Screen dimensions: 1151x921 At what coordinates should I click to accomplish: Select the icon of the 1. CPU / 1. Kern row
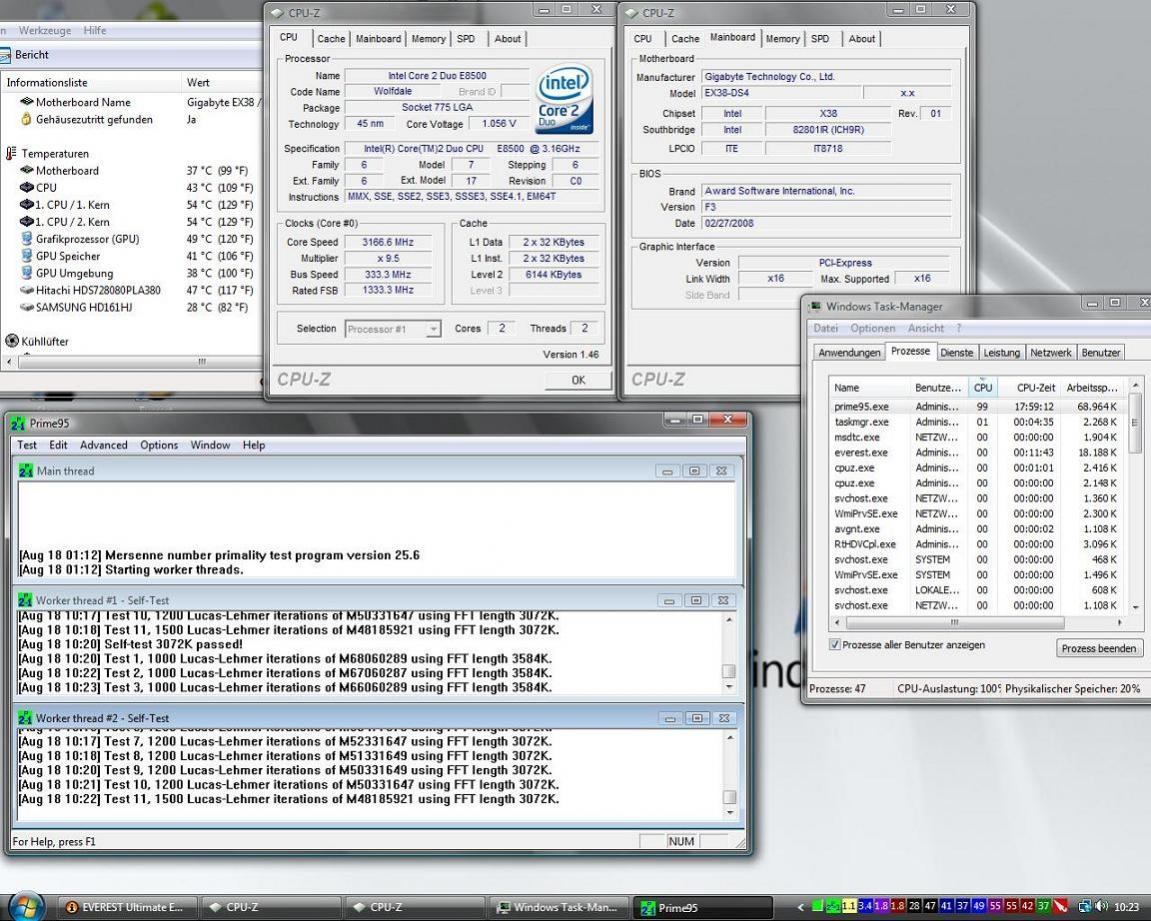tap(26, 205)
